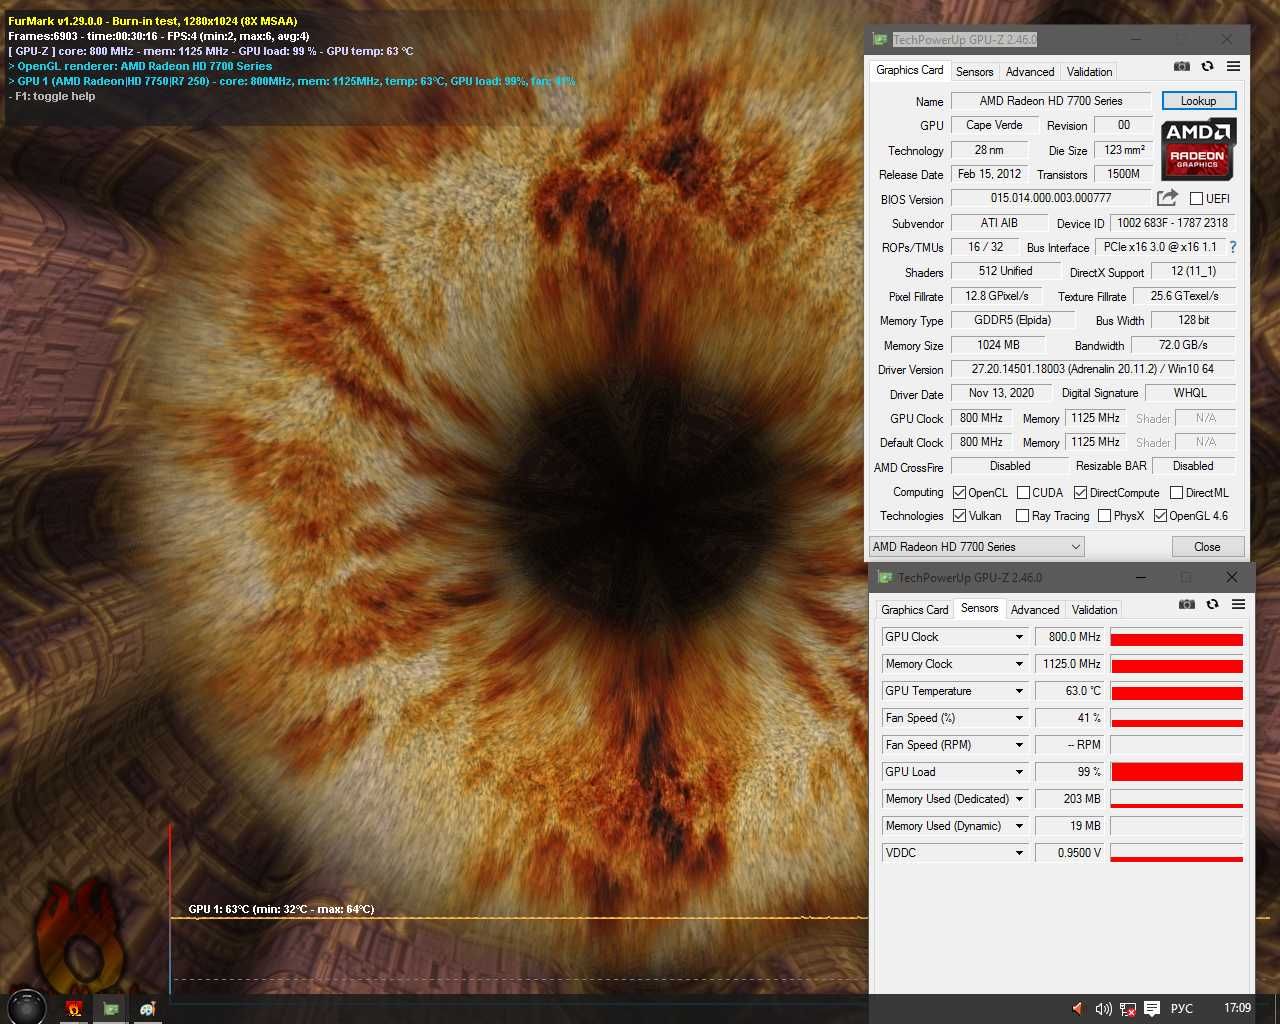Open hamburger menu in lower Sensors window

[x=1238, y=604]
